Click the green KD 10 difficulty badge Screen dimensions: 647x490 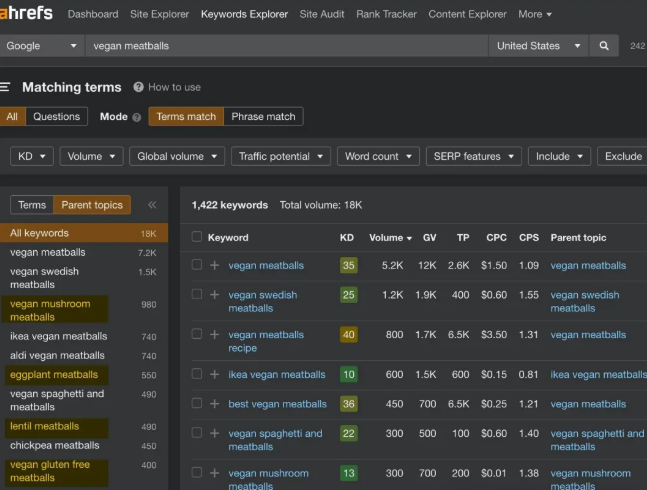(348, 375)
